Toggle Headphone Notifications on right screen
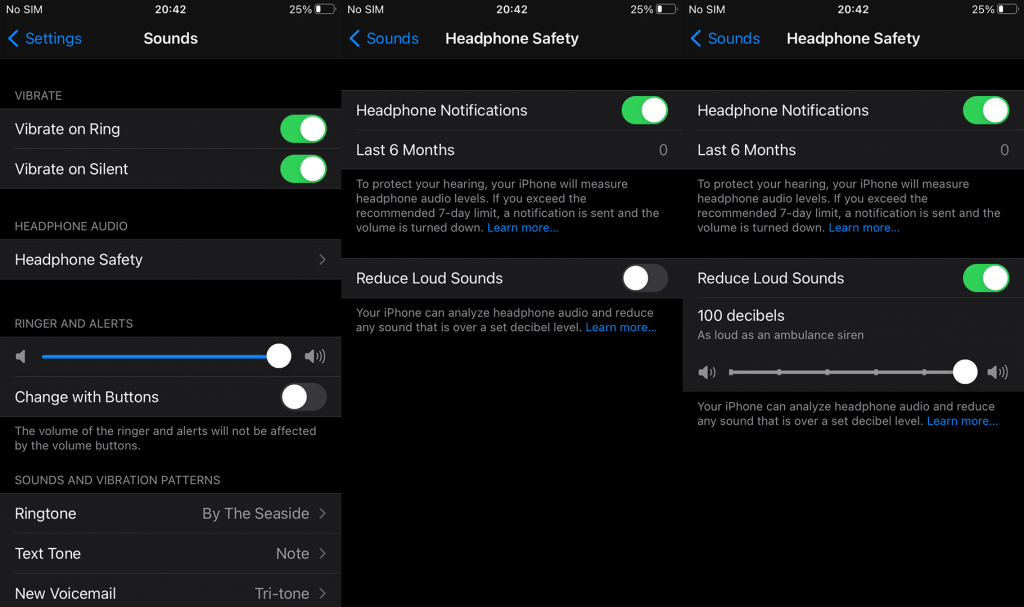The width and height of the screenshot is (1024, 607). 986,110
